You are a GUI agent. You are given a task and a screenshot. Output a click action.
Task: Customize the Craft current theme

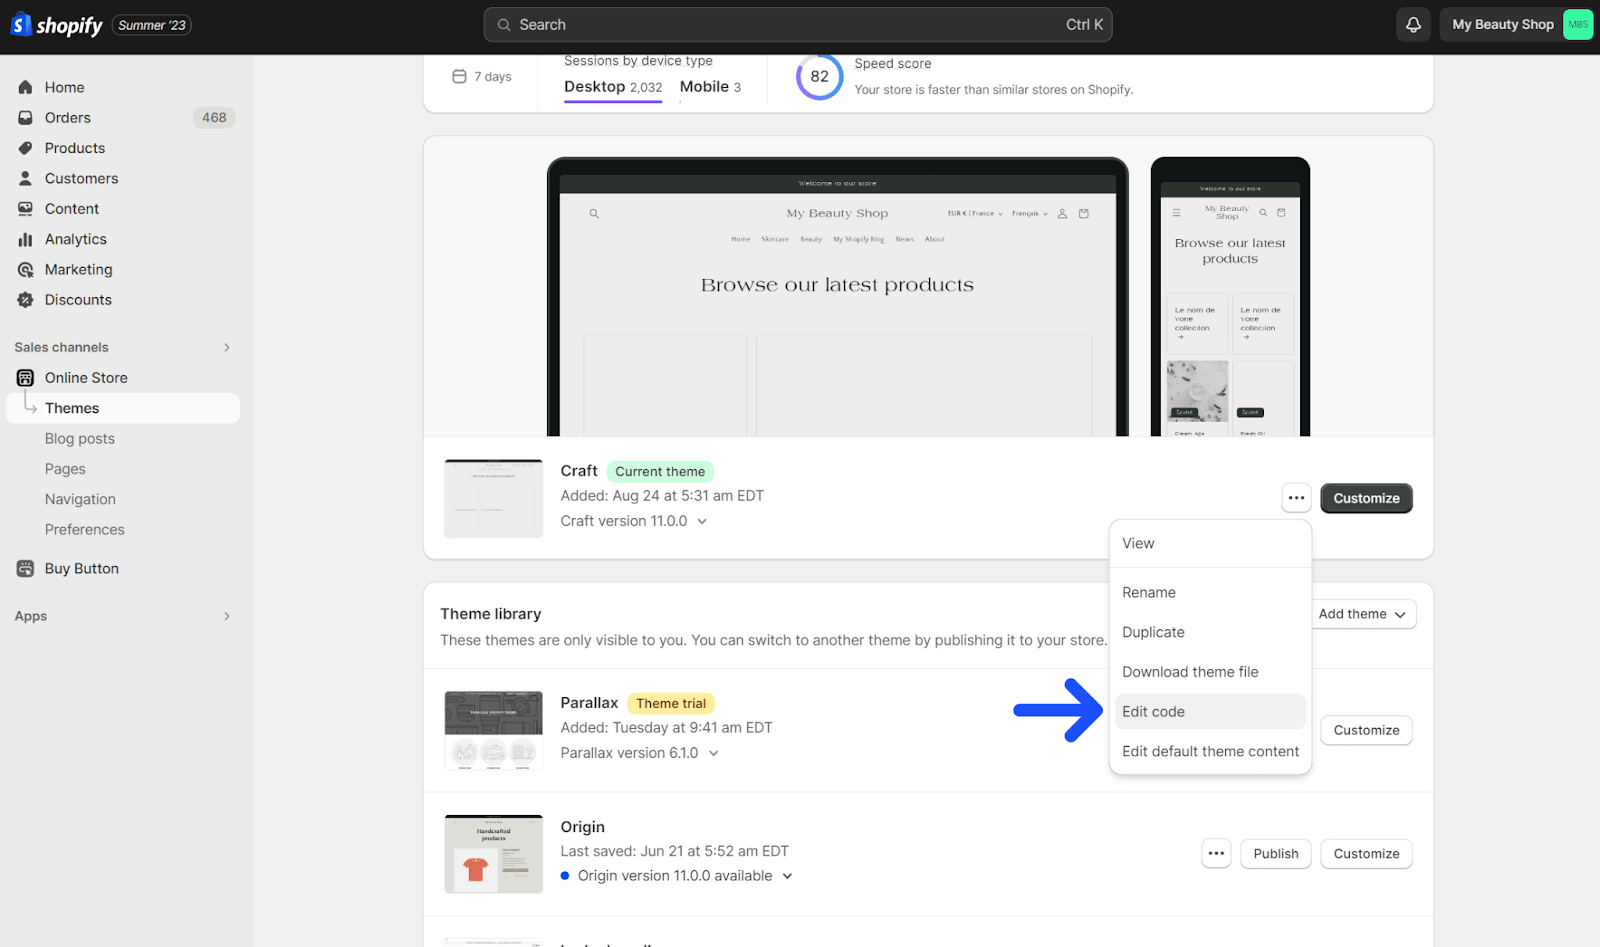(1366, 498)
